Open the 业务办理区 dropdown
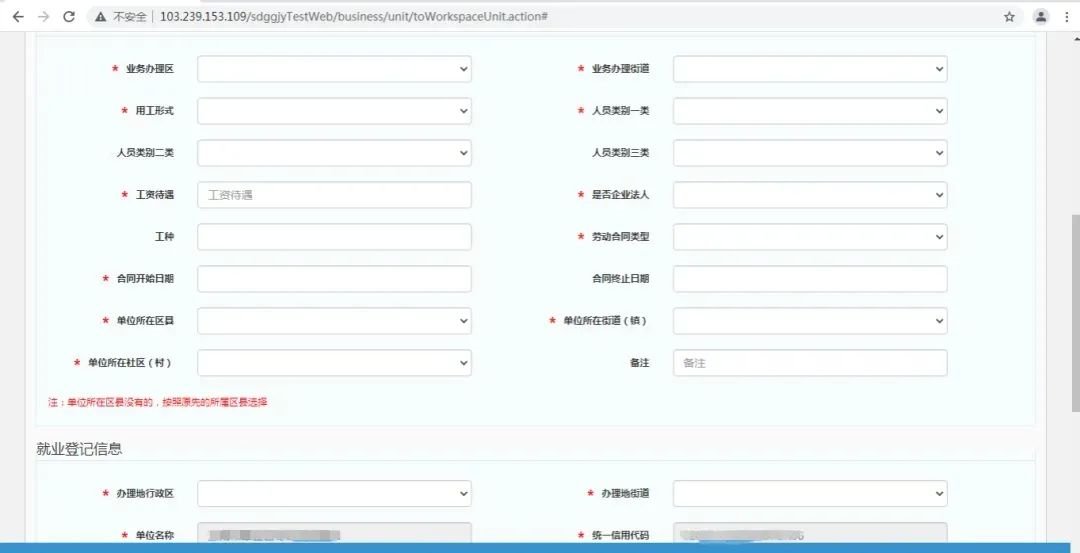Screen dimensions: 1080x553 [x=334, y=69]
